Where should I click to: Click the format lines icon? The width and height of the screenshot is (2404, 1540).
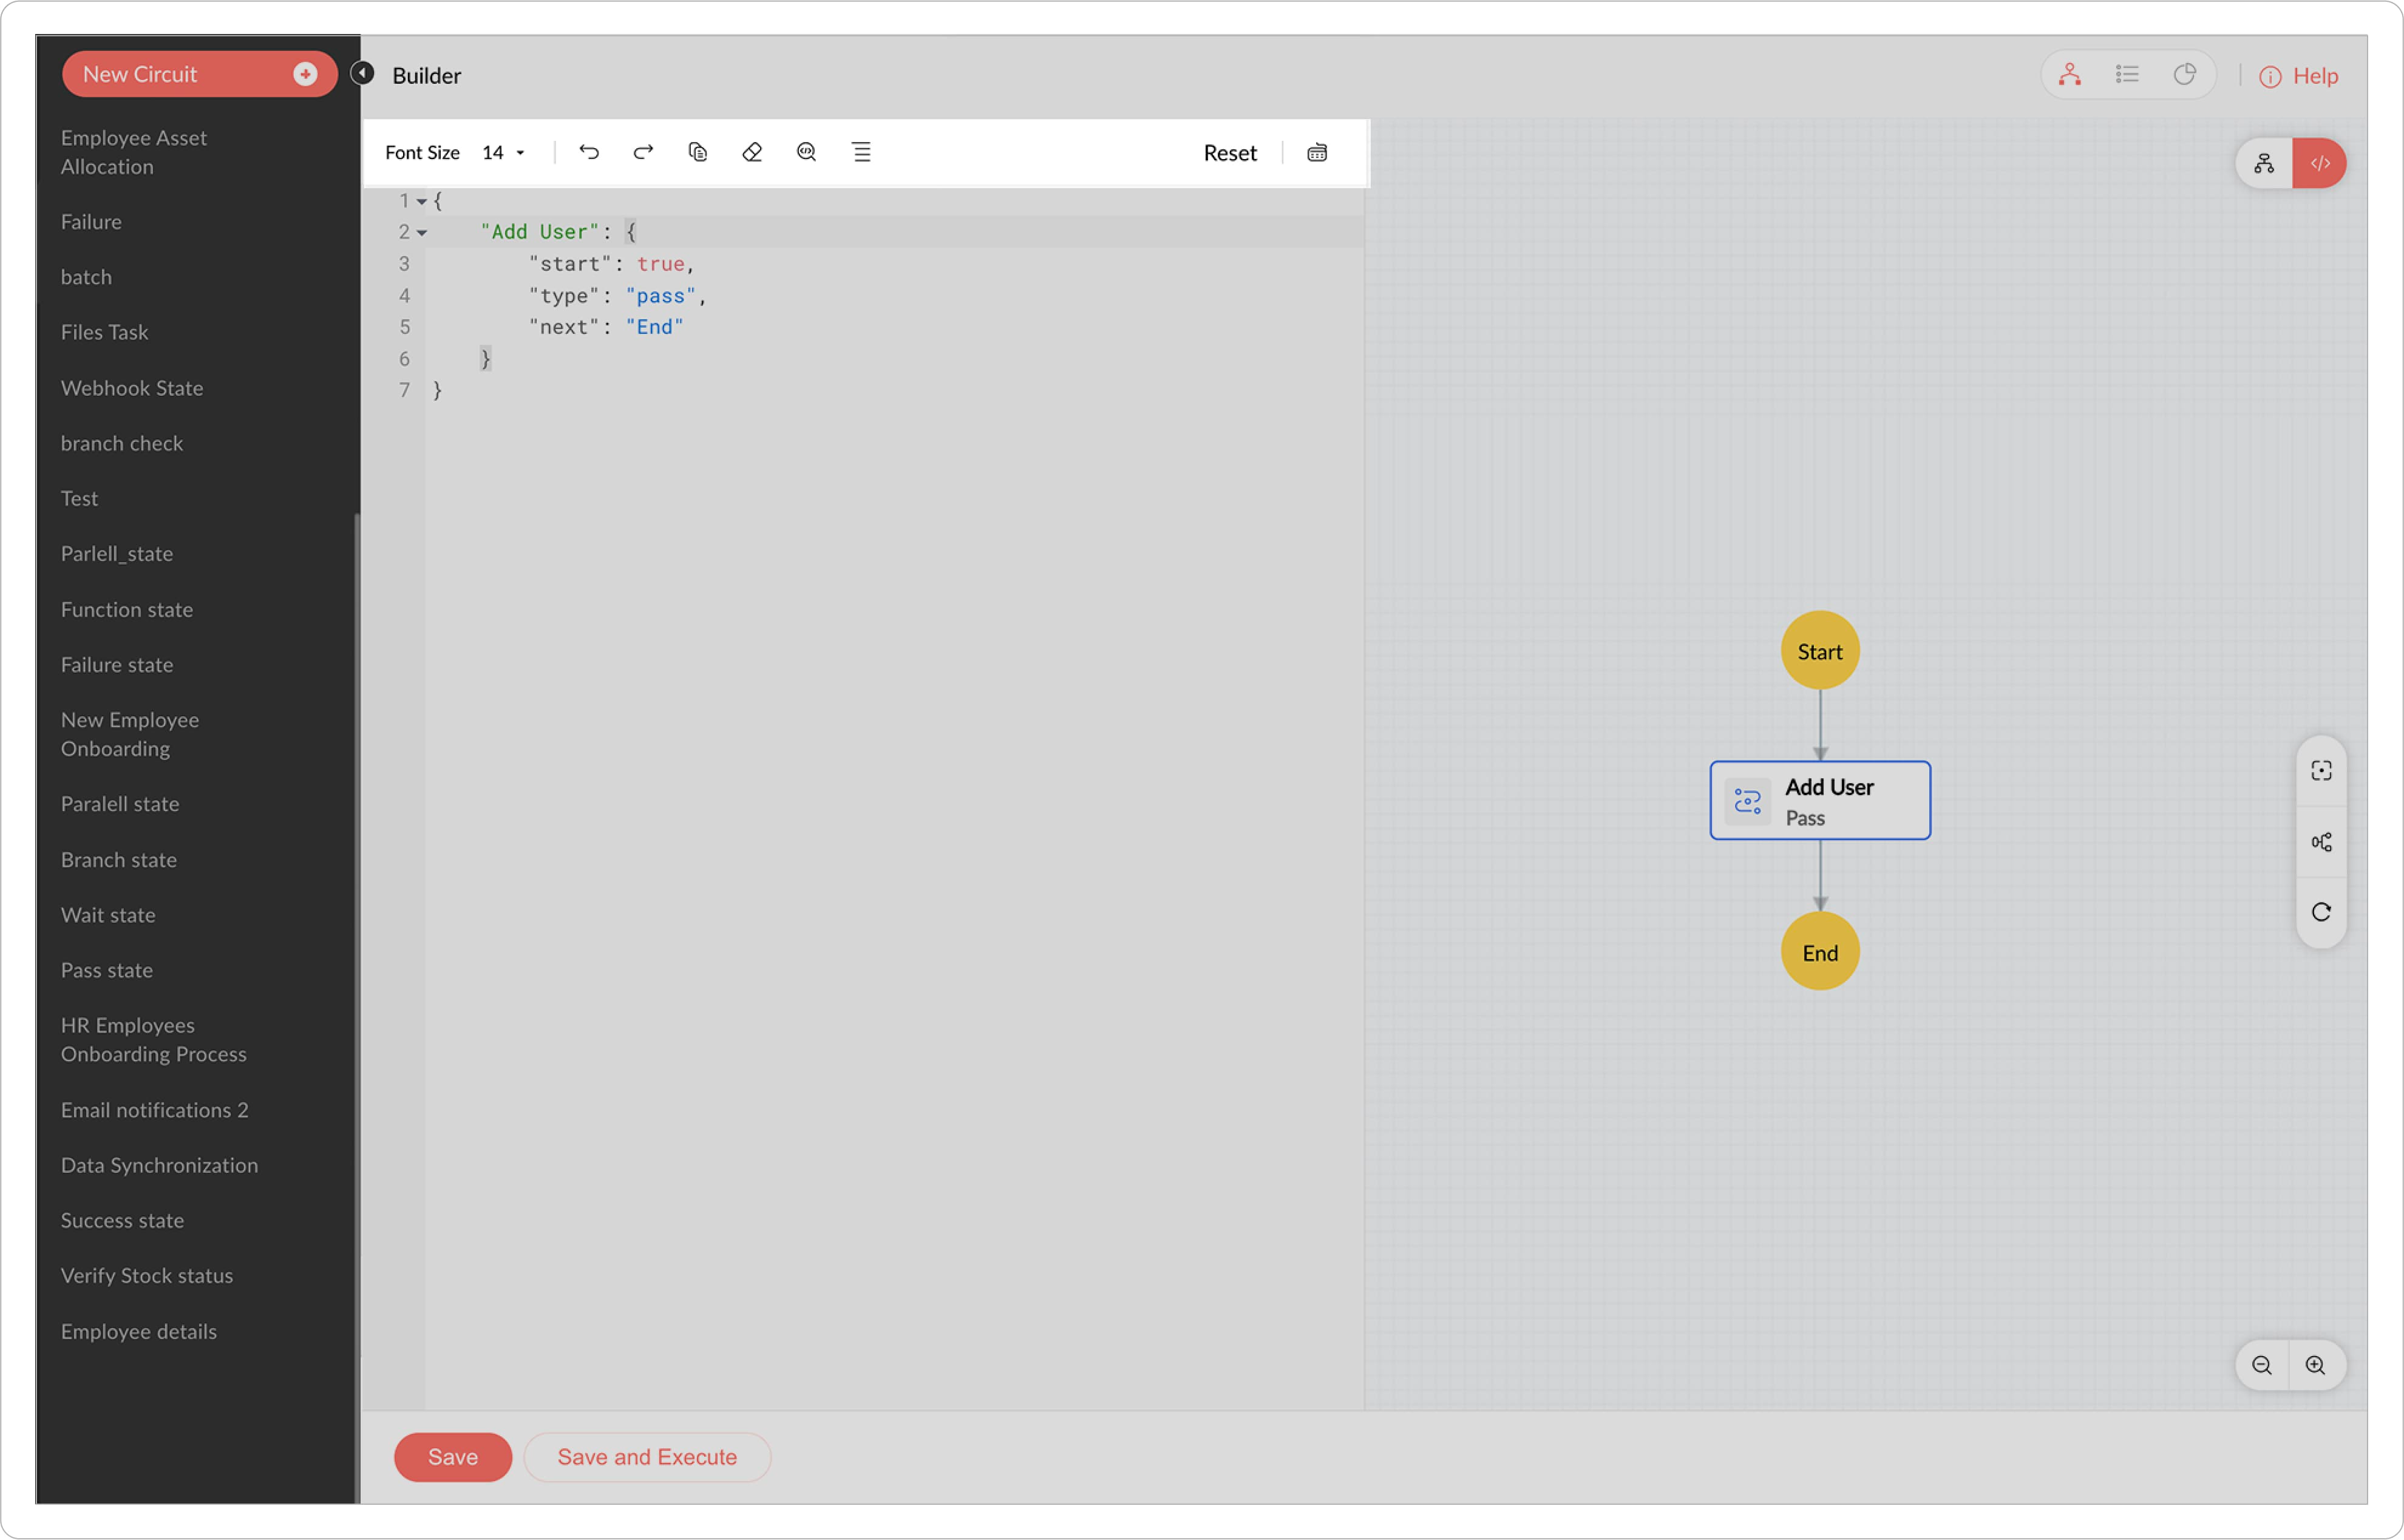[861, 152]
